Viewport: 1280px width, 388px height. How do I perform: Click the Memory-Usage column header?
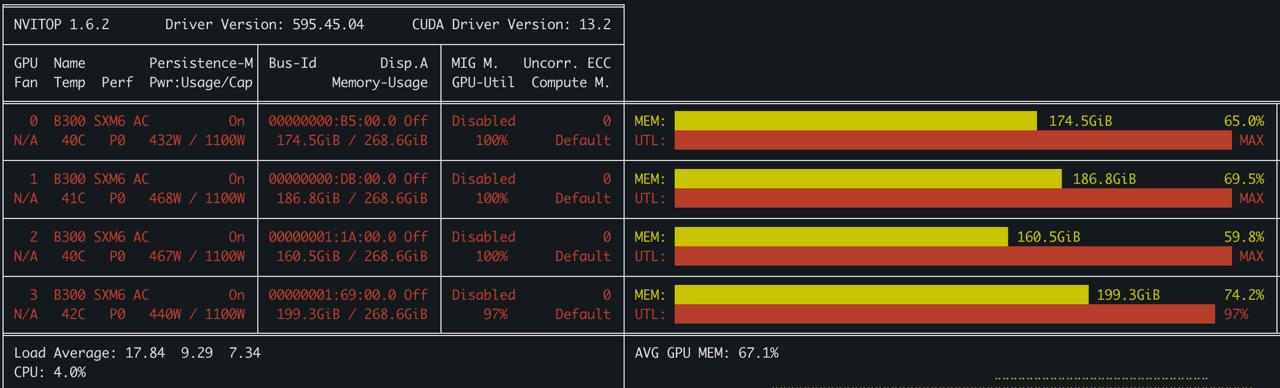coord(379,82)
